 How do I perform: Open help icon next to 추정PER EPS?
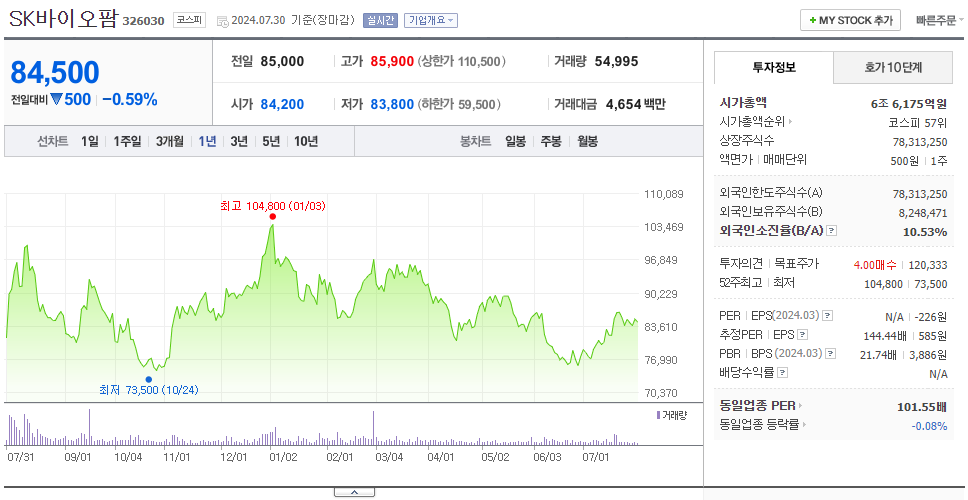pos(803,335)
